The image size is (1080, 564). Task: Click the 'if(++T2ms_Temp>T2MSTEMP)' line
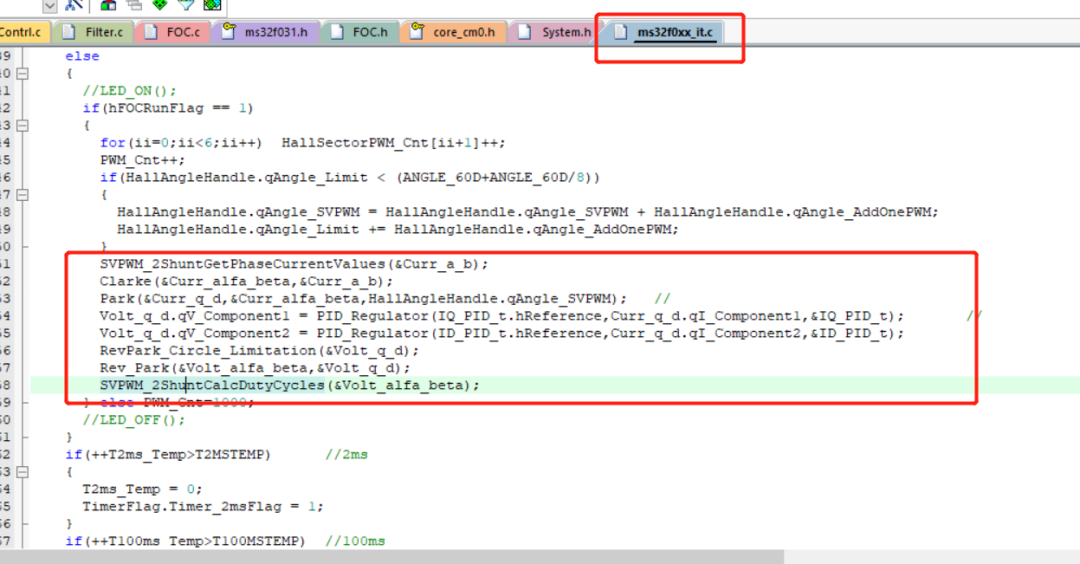tap(168, 455)
